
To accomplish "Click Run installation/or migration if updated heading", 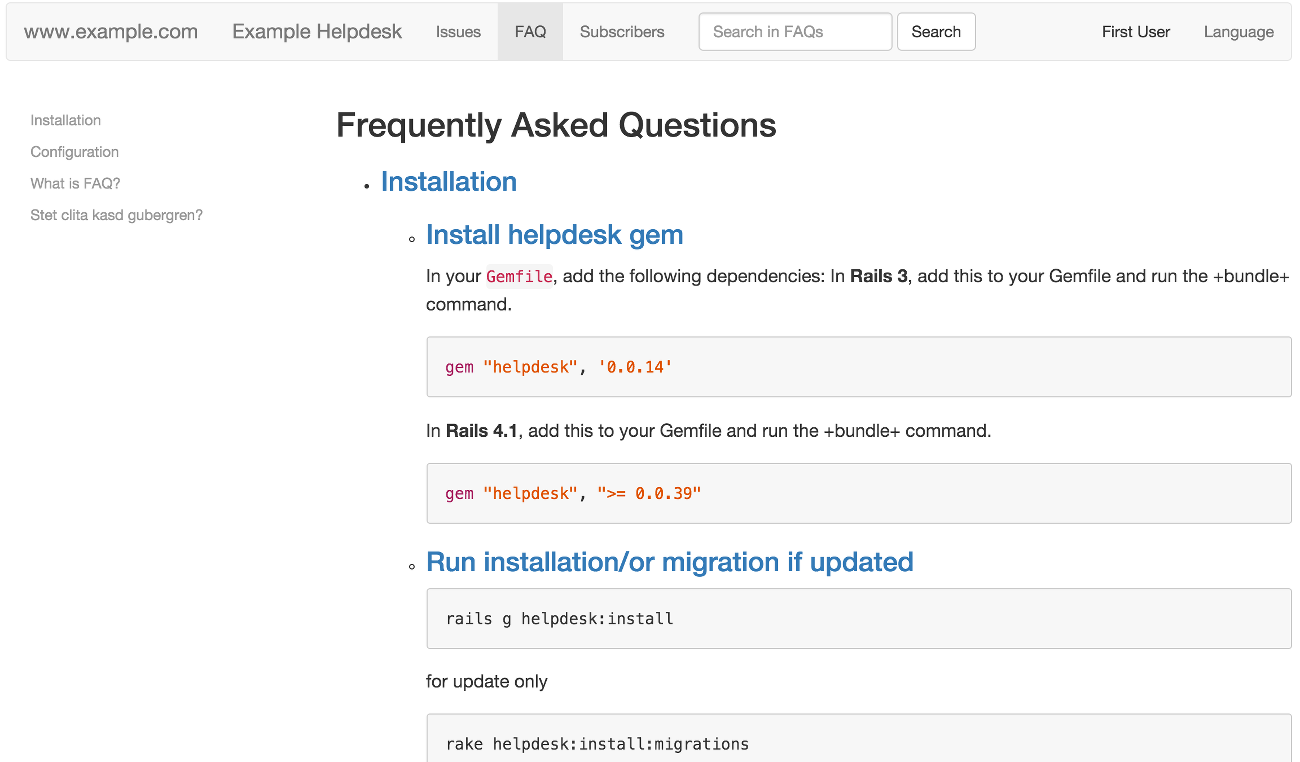I will pyautogui.click(x=670, y=562).
